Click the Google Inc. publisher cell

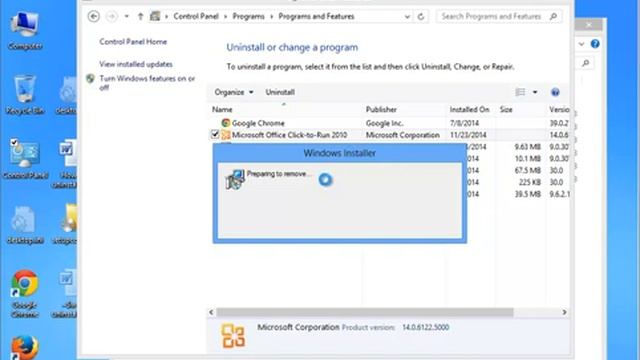[384, 123]
